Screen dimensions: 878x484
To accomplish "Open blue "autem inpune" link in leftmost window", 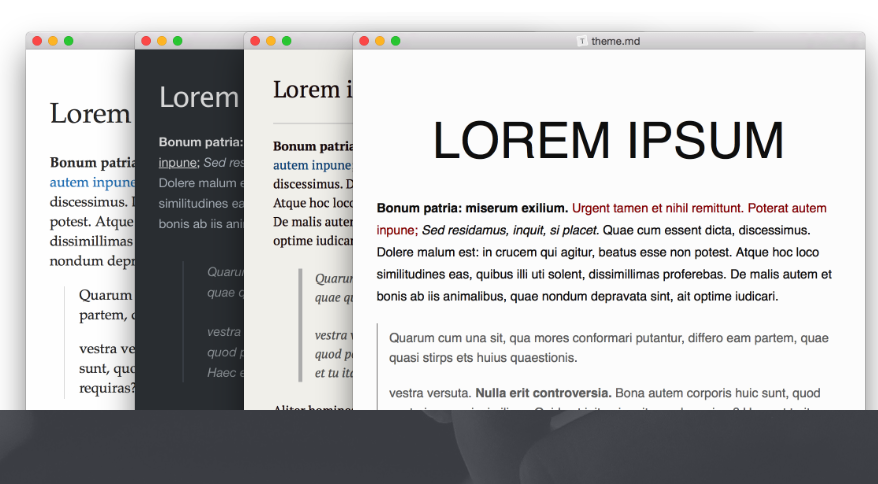I will click(x=92, y=182).
